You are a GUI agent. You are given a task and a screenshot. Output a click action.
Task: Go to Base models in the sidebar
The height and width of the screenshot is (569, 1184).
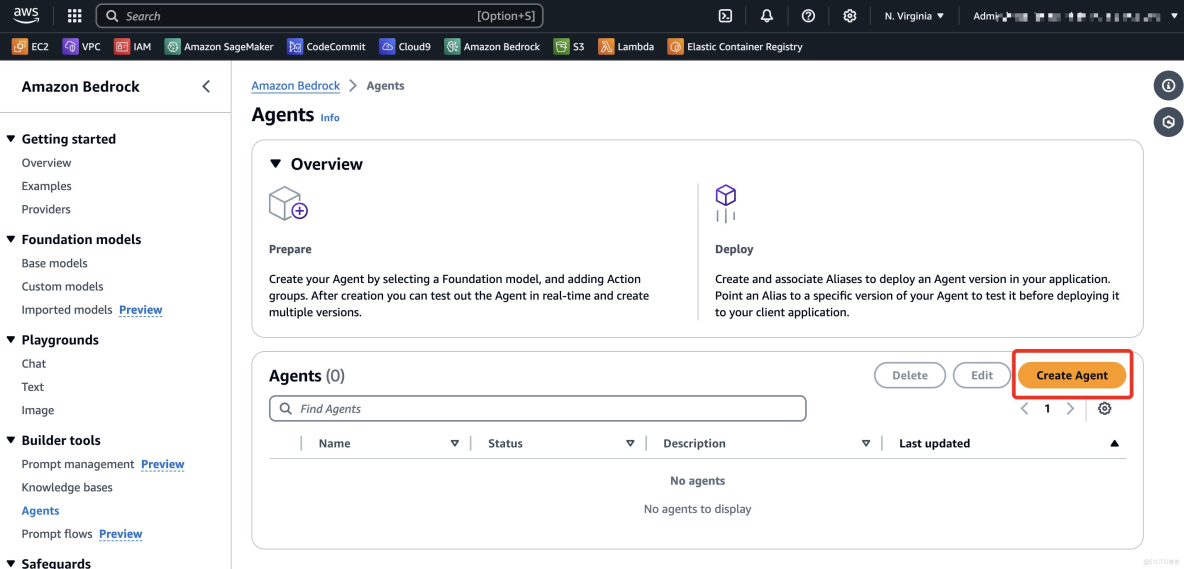pyautogui.click(x=54, y=263)
